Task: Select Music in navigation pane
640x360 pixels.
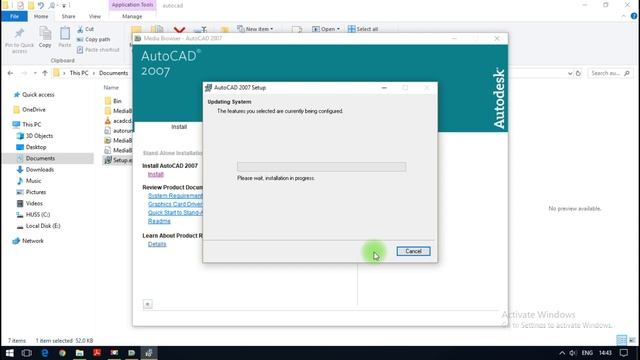Action: 33,181
